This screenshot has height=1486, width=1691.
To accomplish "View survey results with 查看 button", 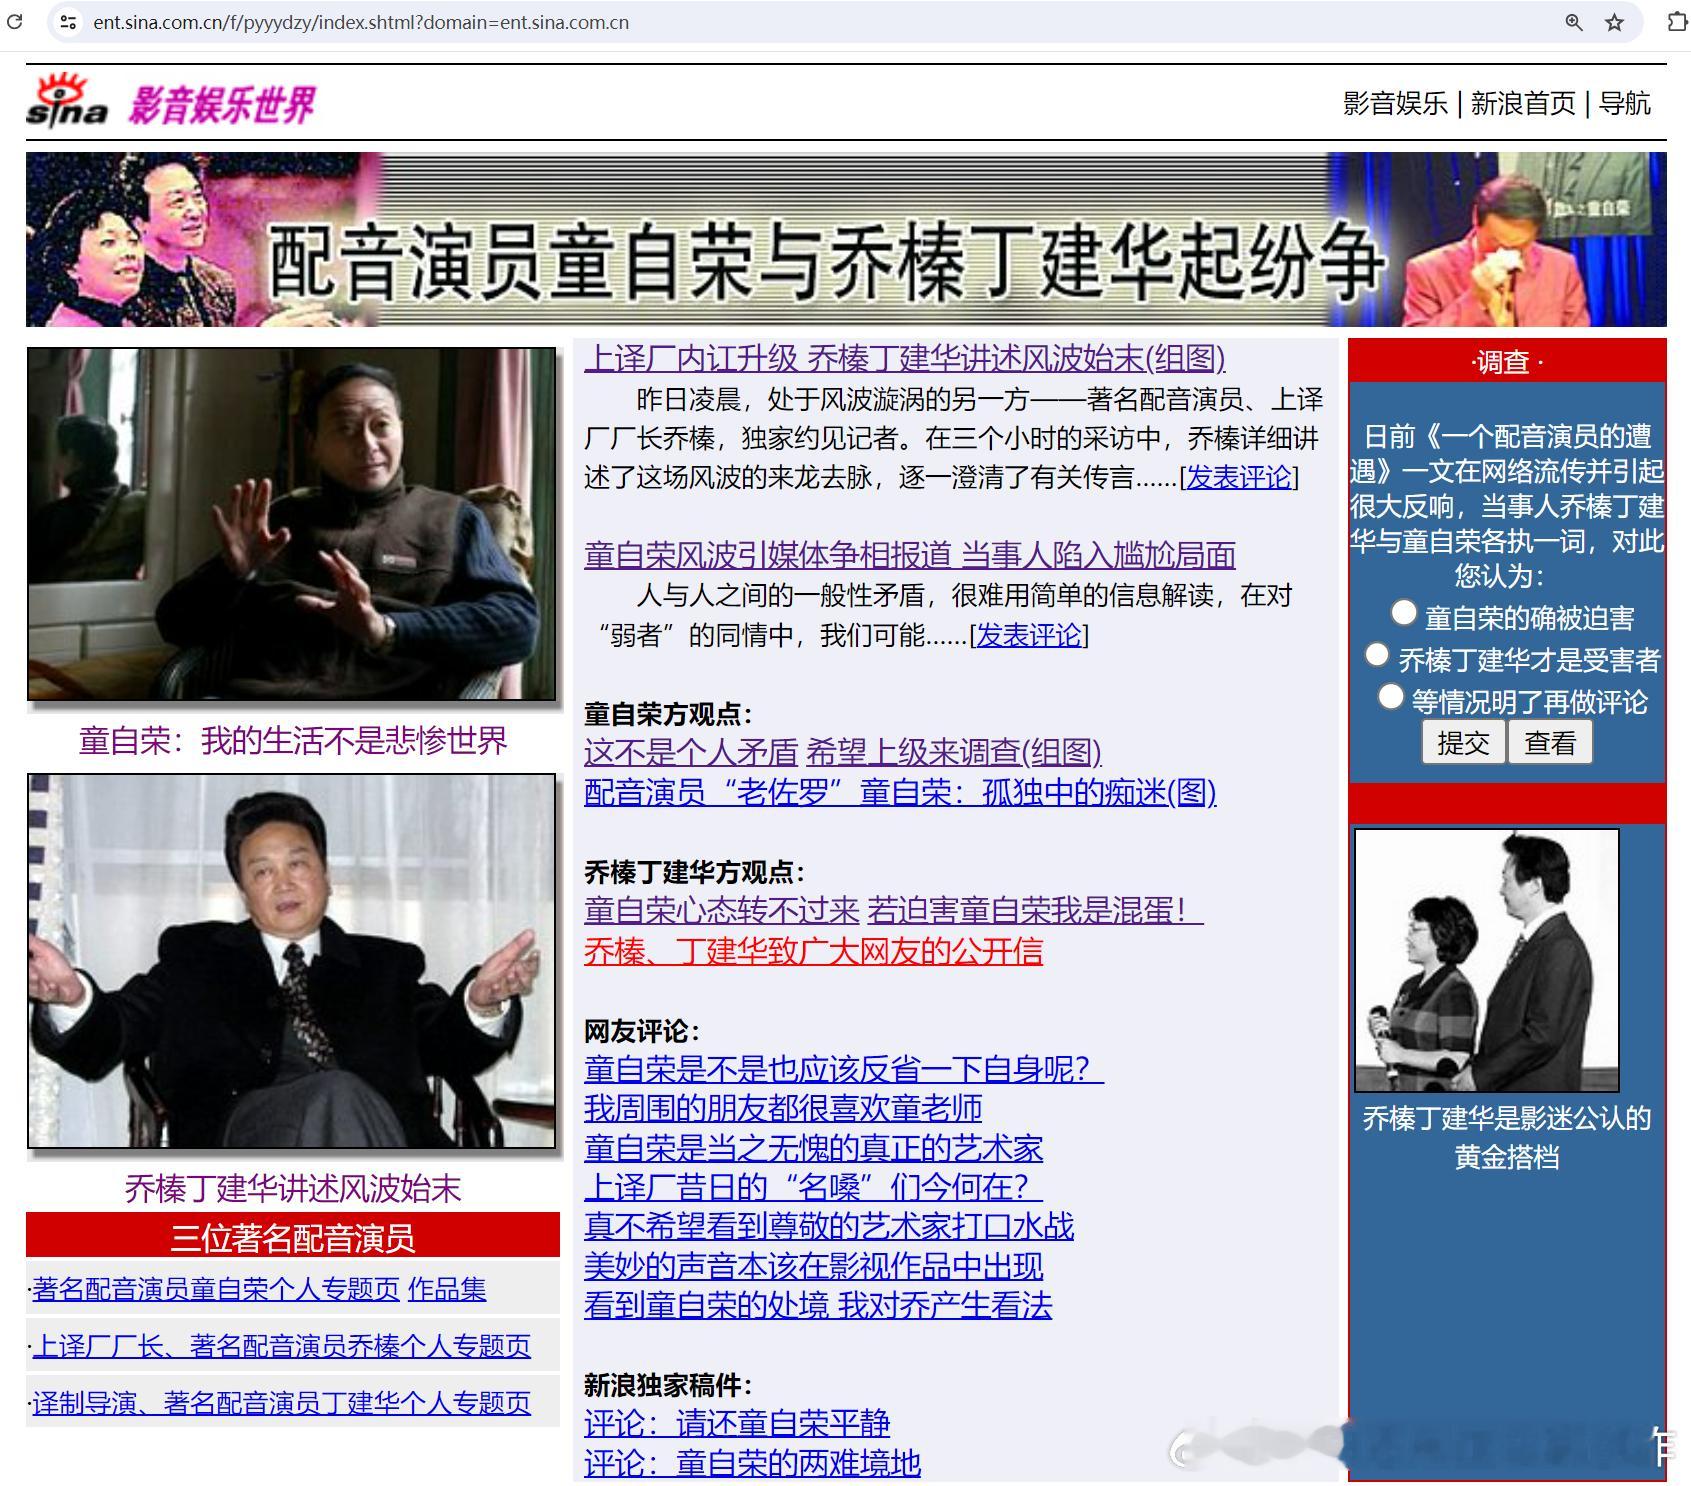I will click(1550, 742).
